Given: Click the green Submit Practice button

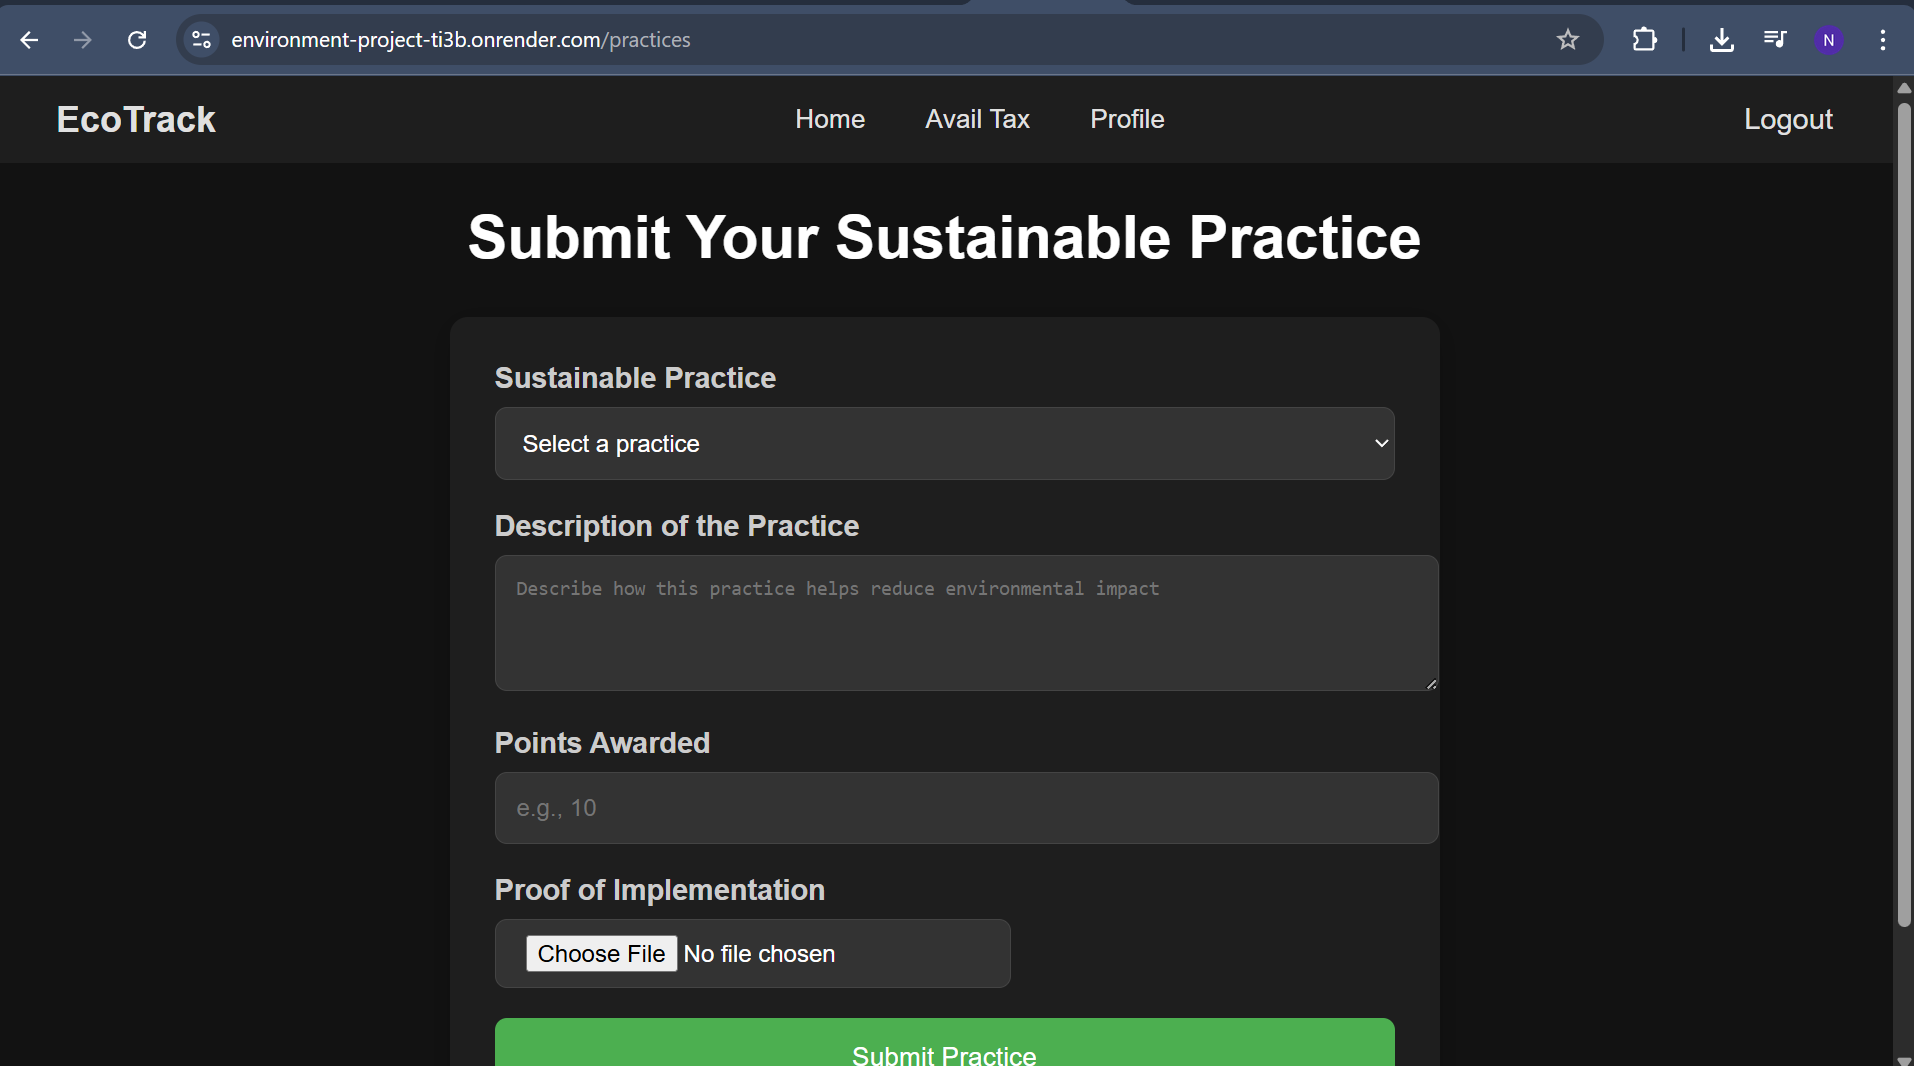Looking at the screenshot, I should point(944,1048).
